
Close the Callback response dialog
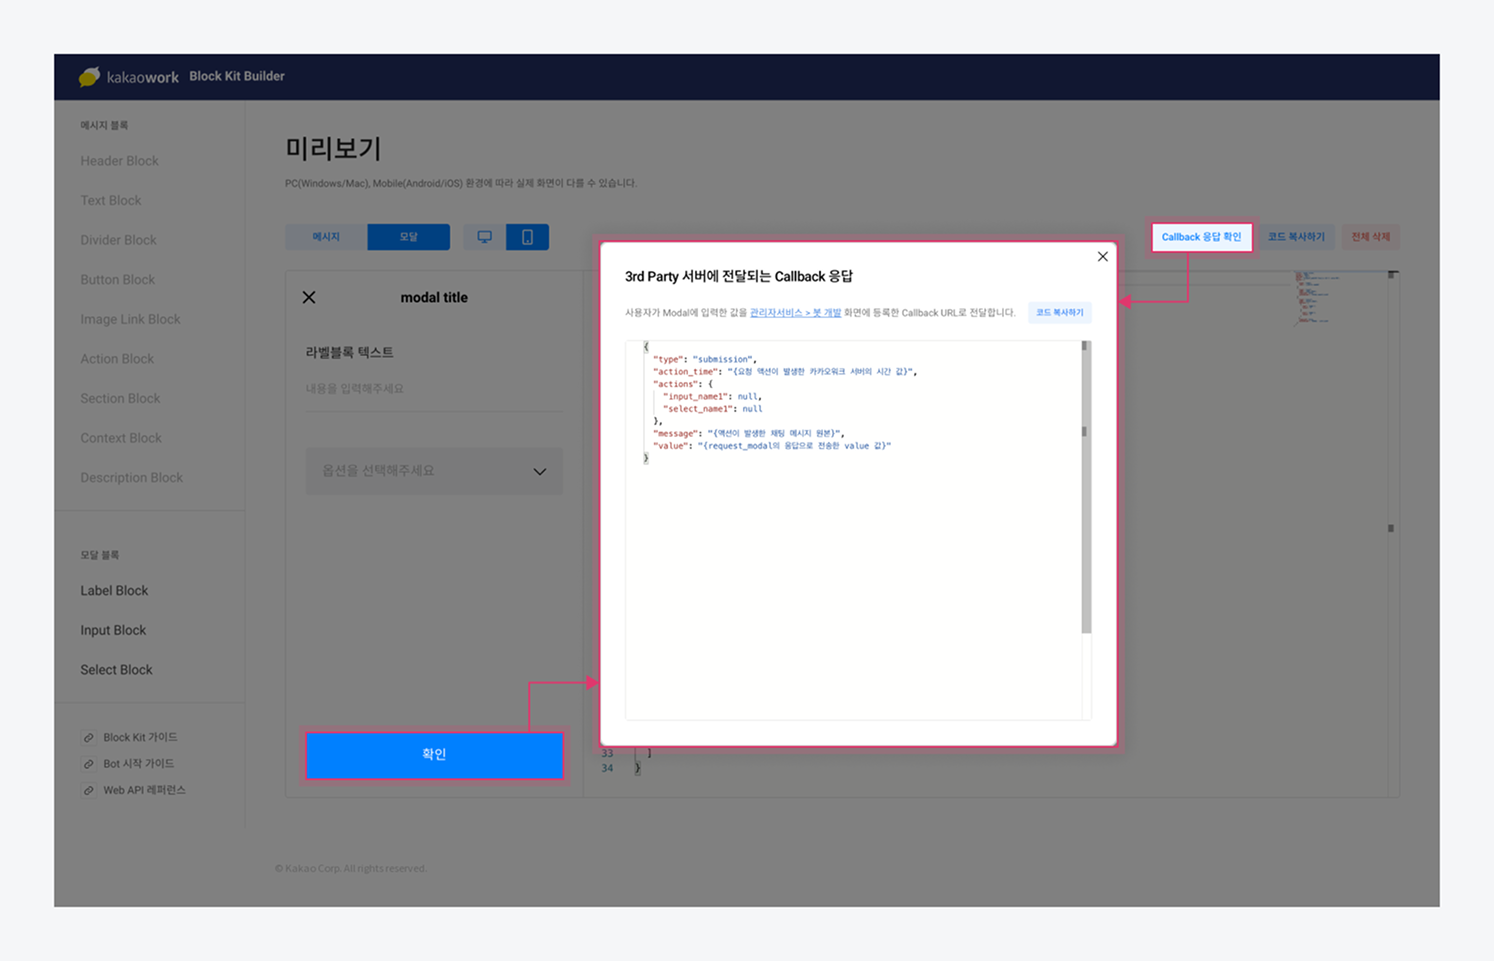pos(1102,257)
